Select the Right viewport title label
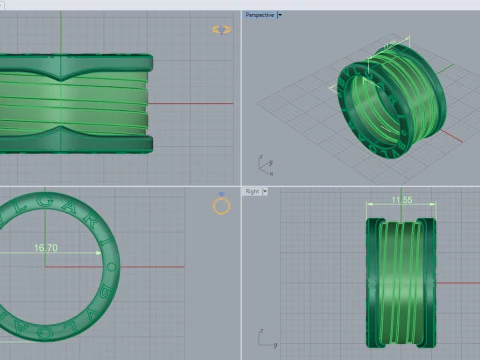The height and width of the screenshot is (360, 480). pos(252,192)
